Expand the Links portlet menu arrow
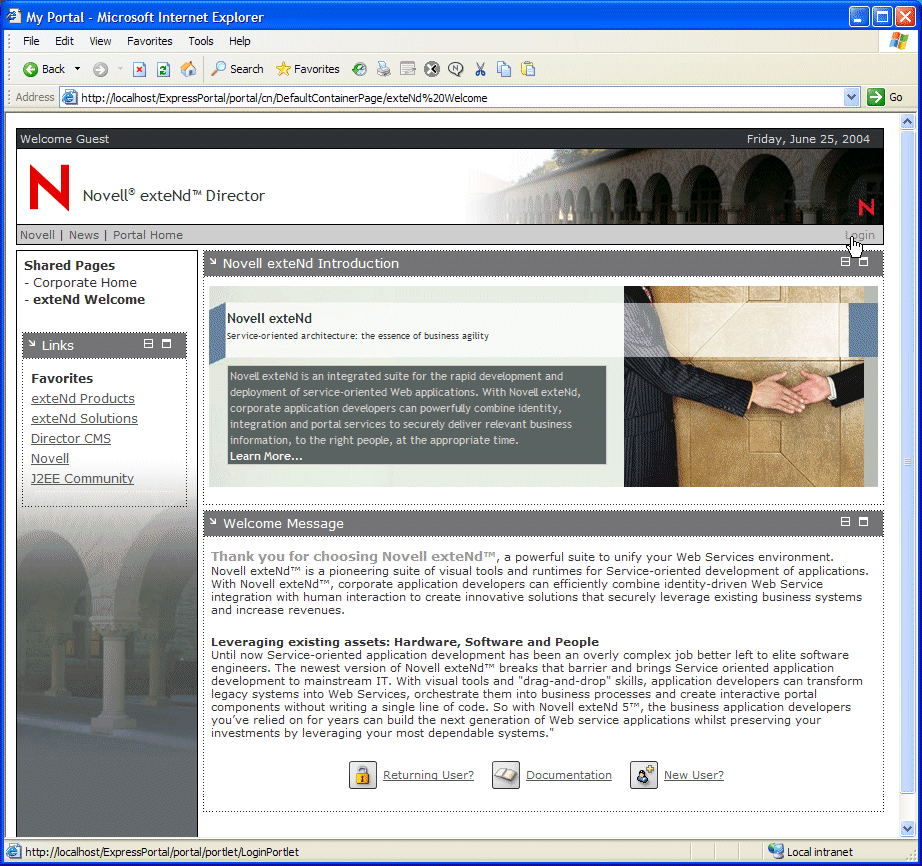The width and height of the screenshot is (922, 866). 32,344
